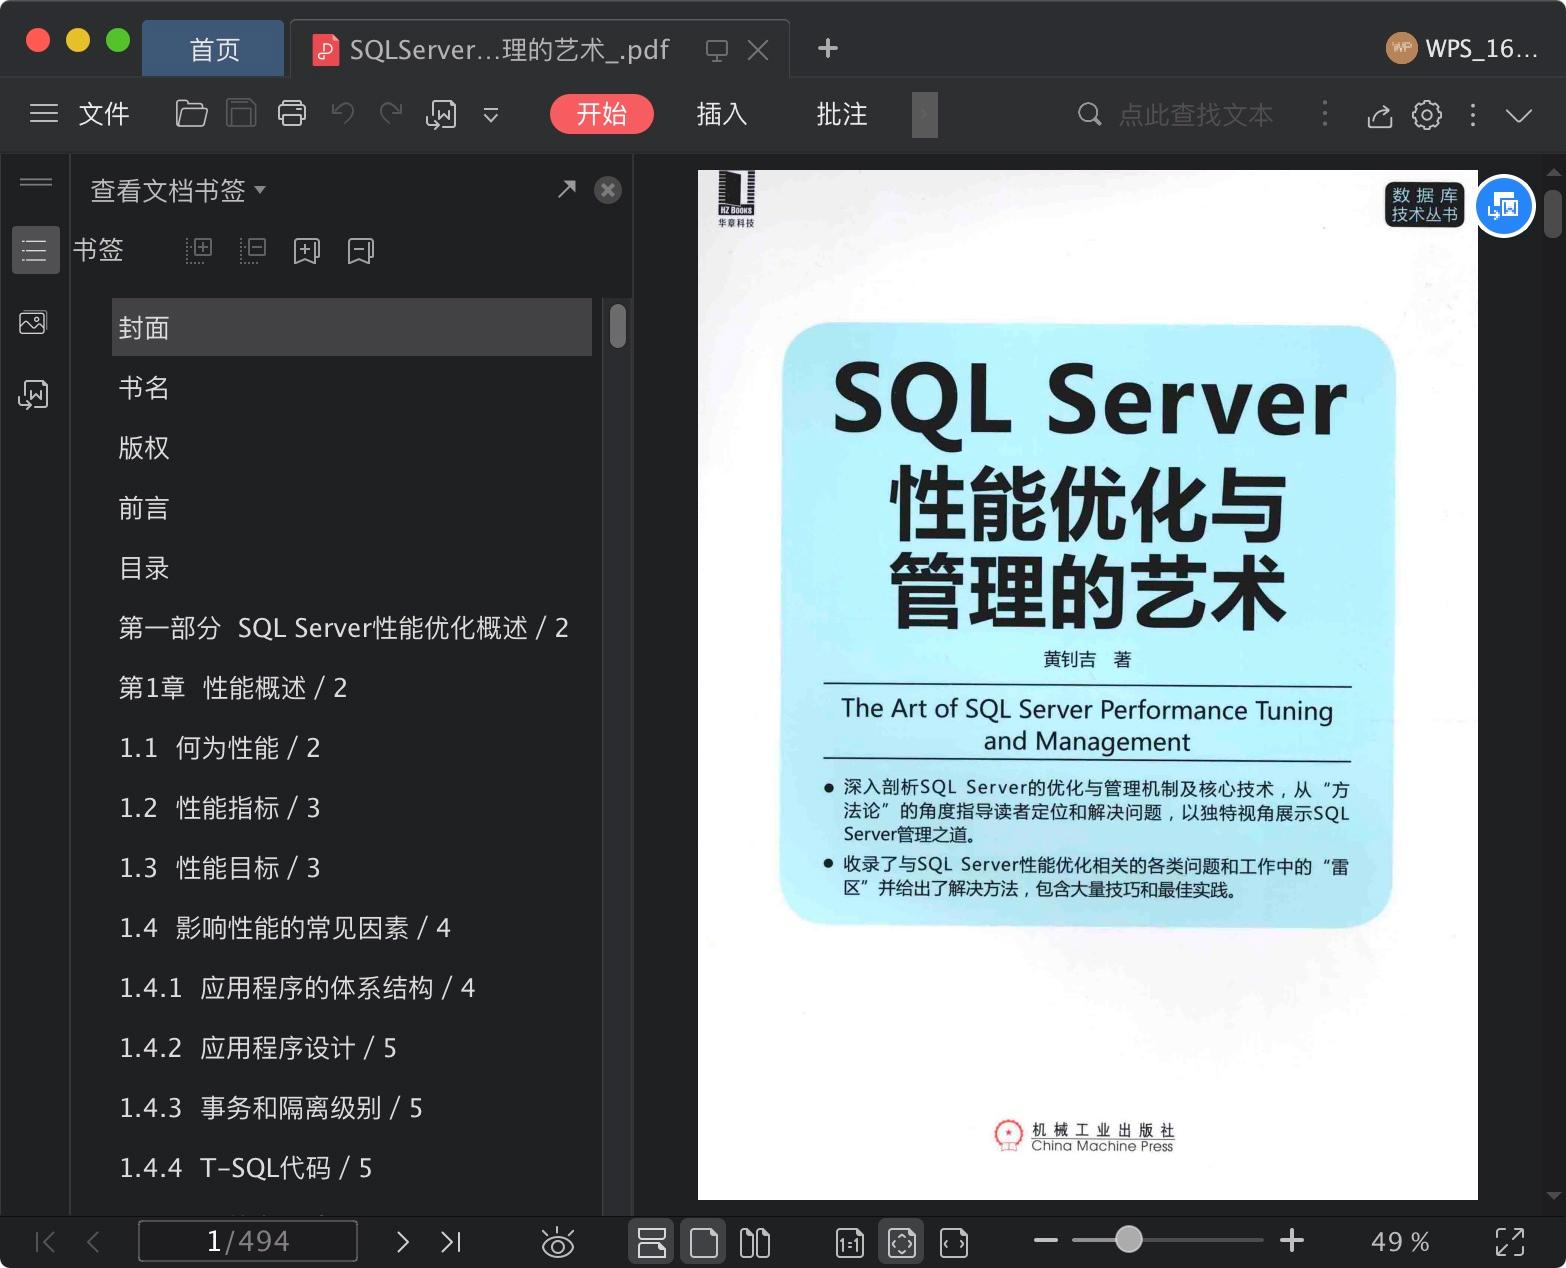Click the WPS user account avatar

point(1402,48)
